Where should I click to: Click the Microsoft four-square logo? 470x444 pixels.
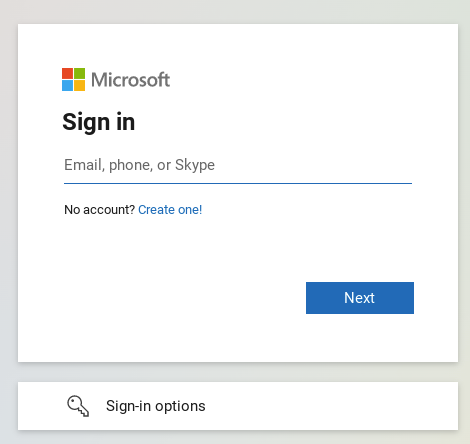point(73,79)
